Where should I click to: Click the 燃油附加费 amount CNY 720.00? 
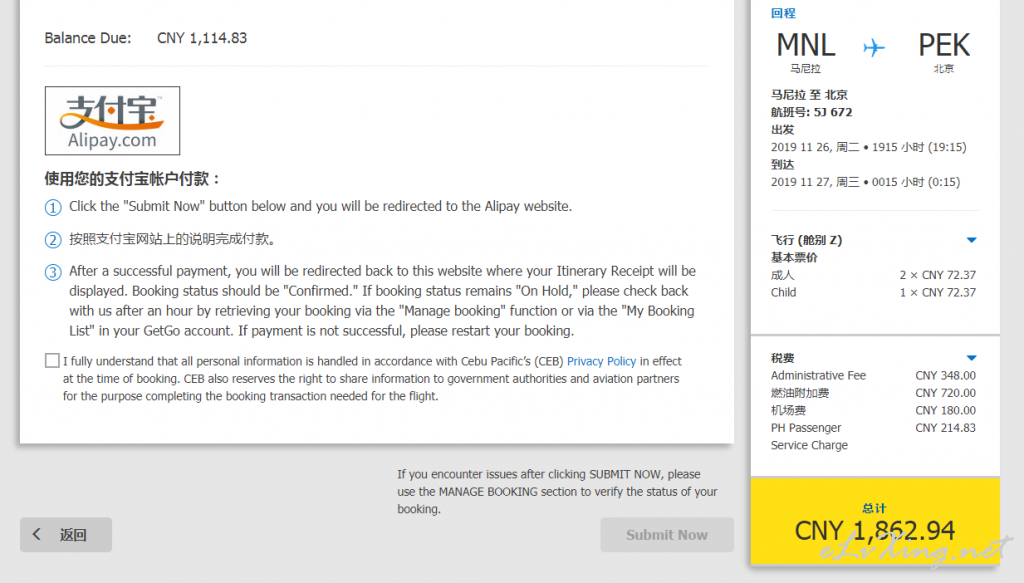[945, 393]
